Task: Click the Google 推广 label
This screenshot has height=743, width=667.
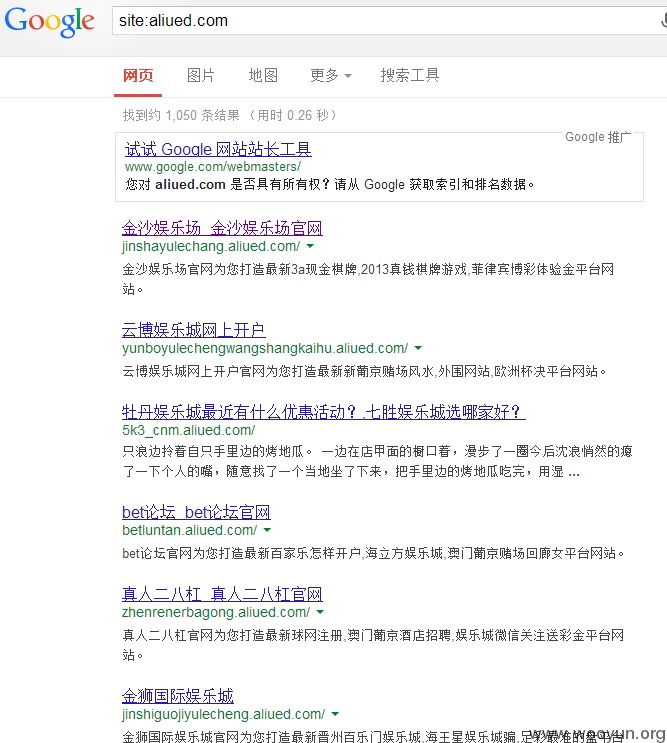Action: coord(598,137)
